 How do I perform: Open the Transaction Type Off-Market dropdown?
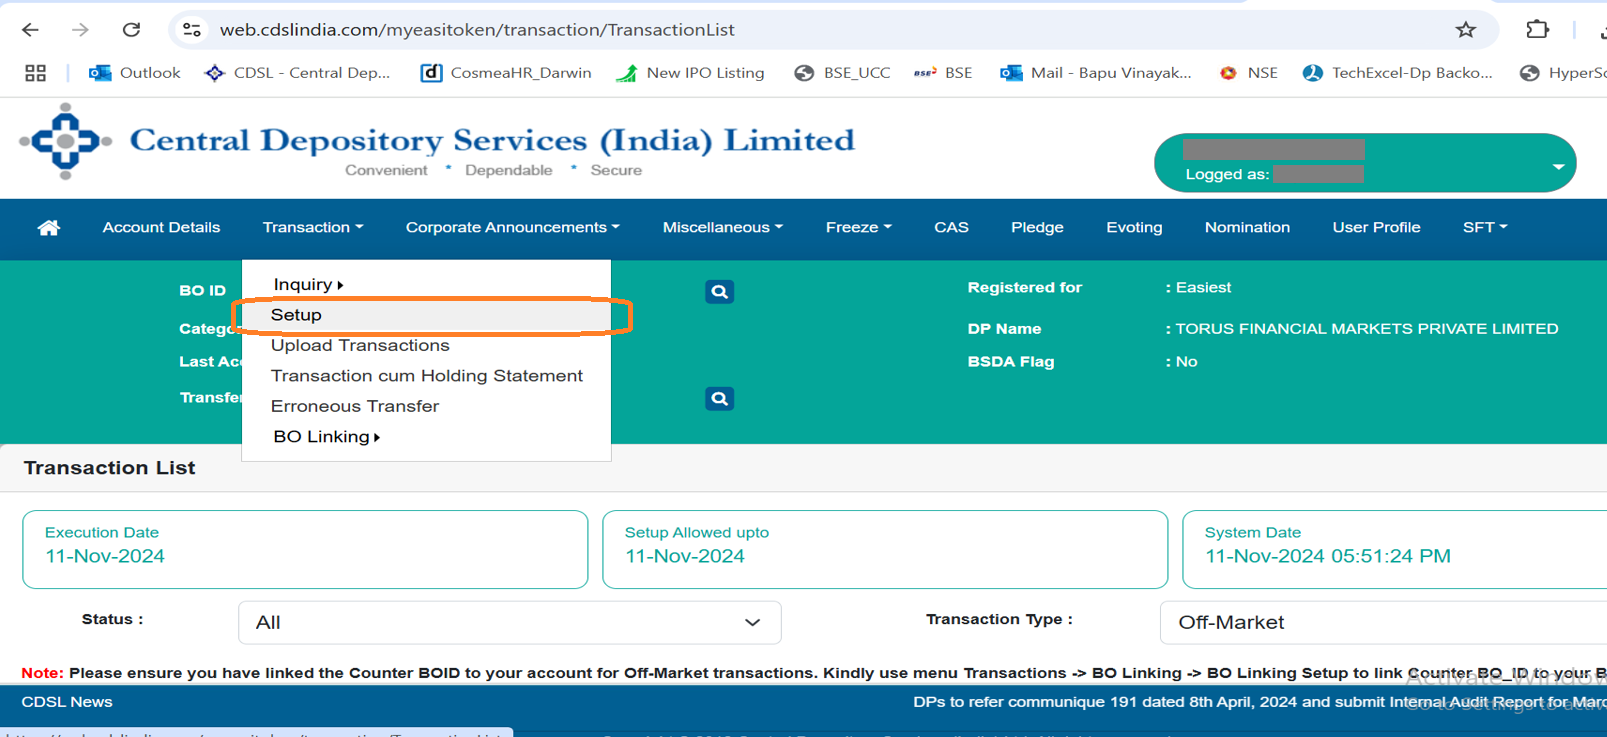pyautogui.click(x=1380, y=623)
